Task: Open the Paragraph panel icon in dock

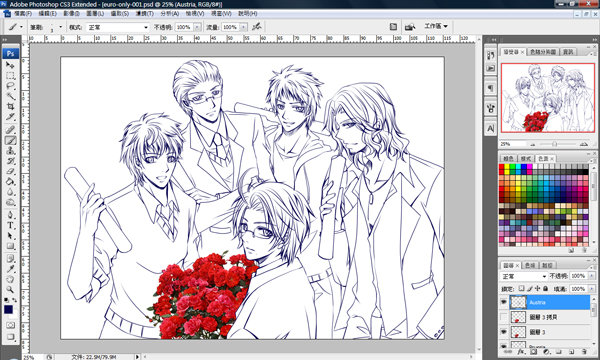Action: pos(491,88)
